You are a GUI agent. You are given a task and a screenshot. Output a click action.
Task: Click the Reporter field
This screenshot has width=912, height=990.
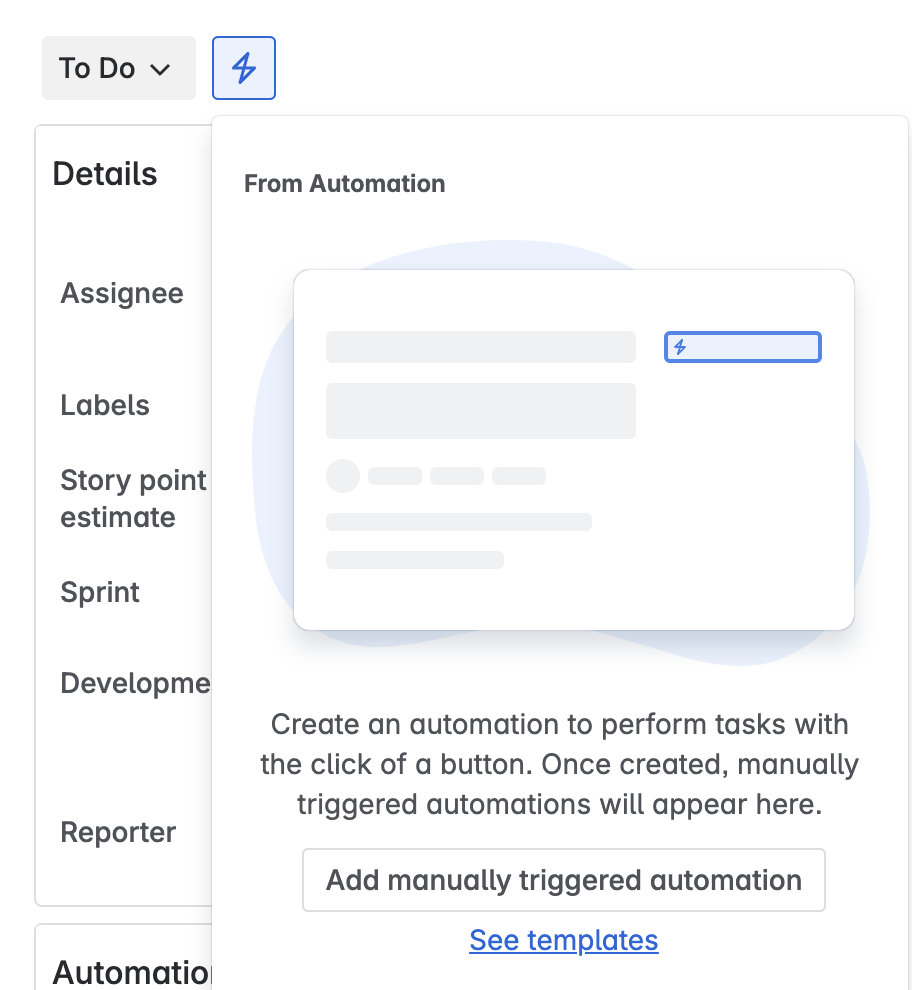[117, 832]
